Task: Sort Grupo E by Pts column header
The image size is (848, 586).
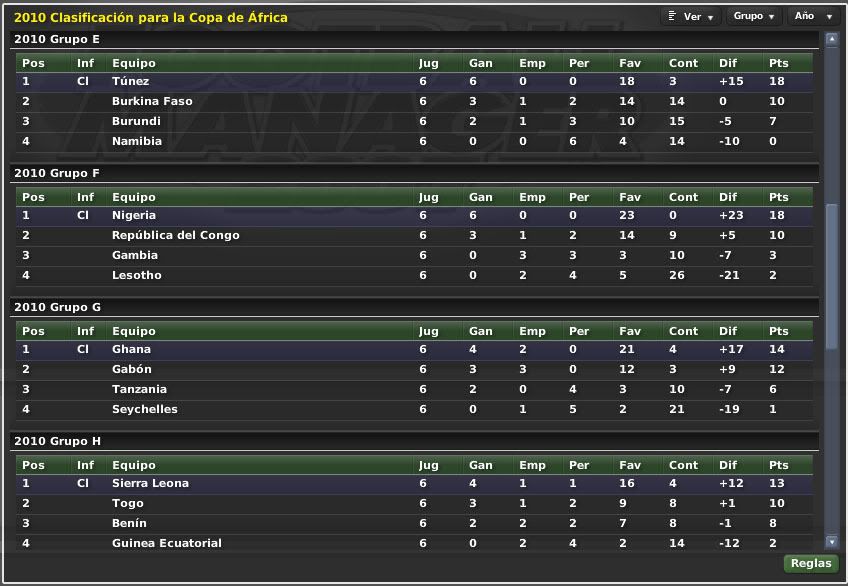Action: tap(778, 63)
